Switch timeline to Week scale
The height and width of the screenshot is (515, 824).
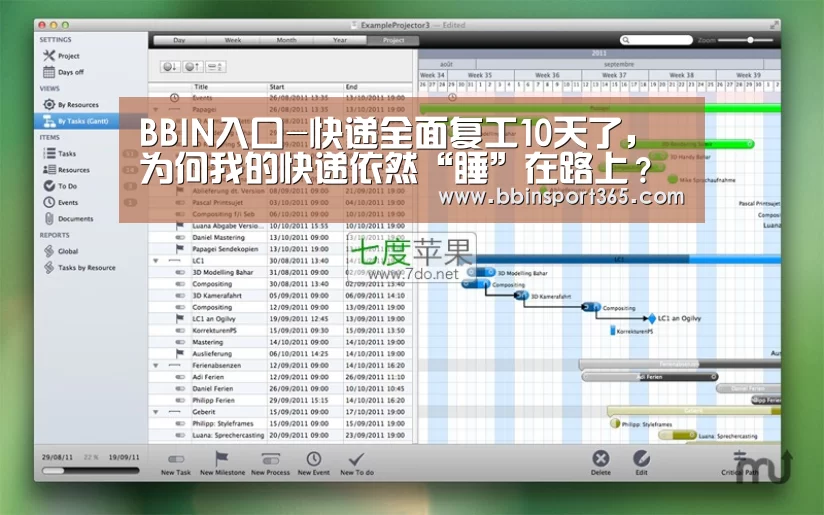(x=233, y=40)
